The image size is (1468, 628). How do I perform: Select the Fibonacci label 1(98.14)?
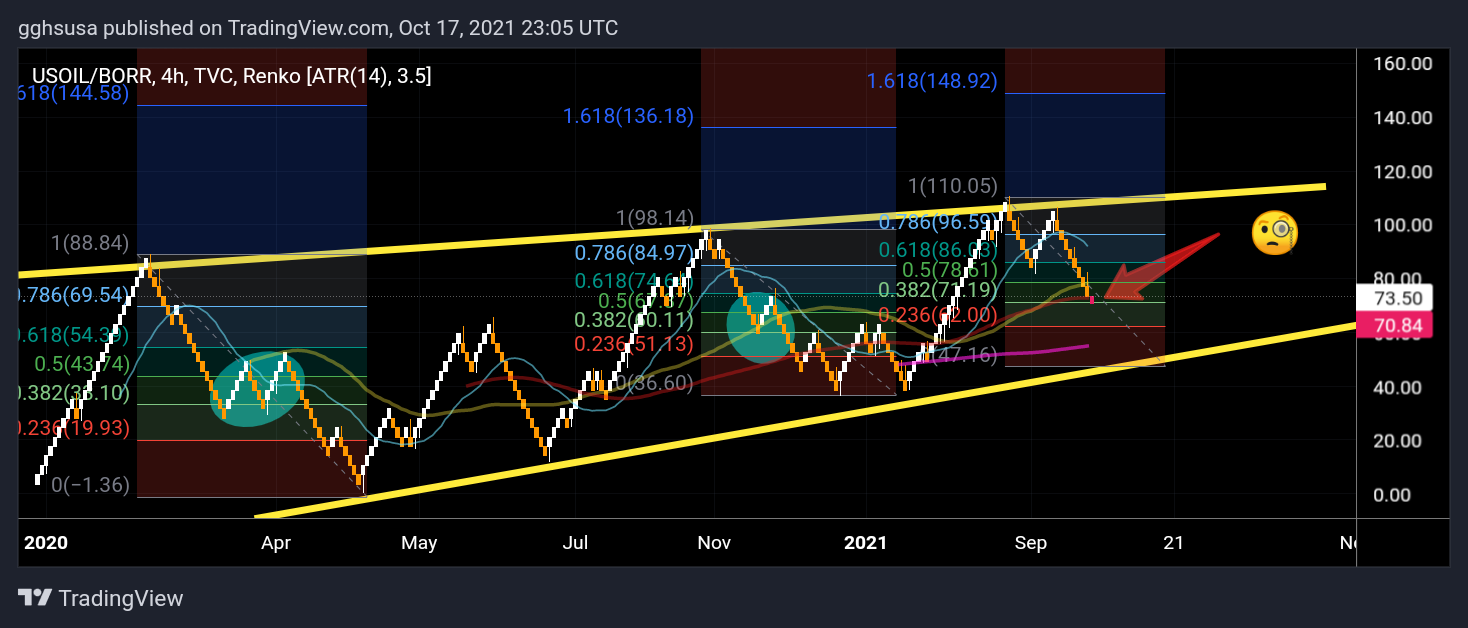pos(655,218)
